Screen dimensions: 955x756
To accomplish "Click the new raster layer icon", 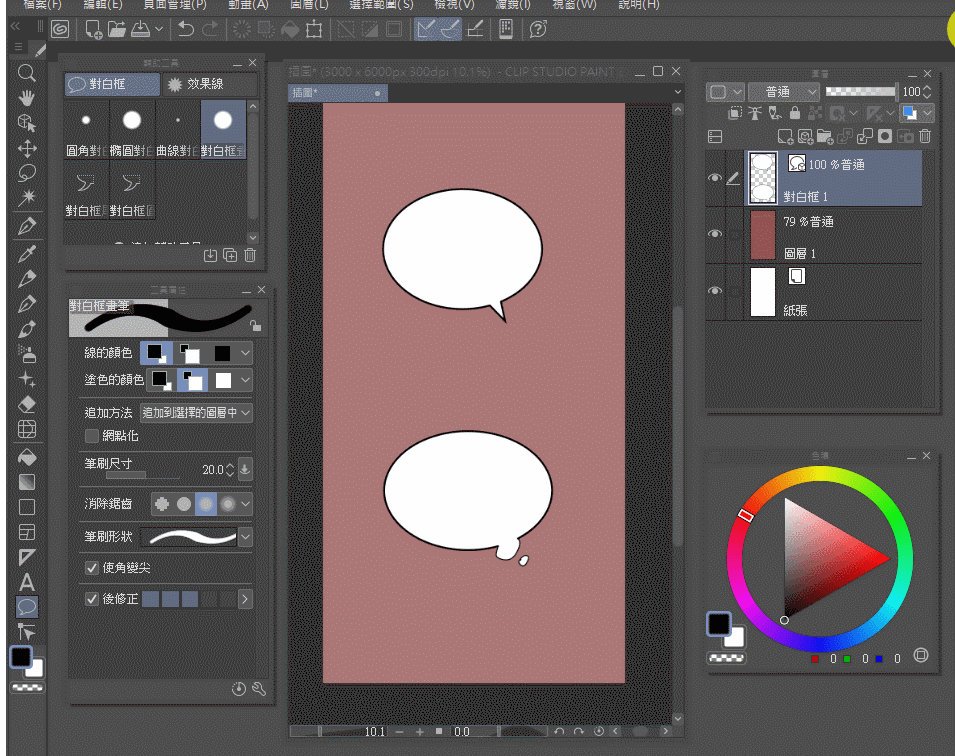I will point(785,136).
